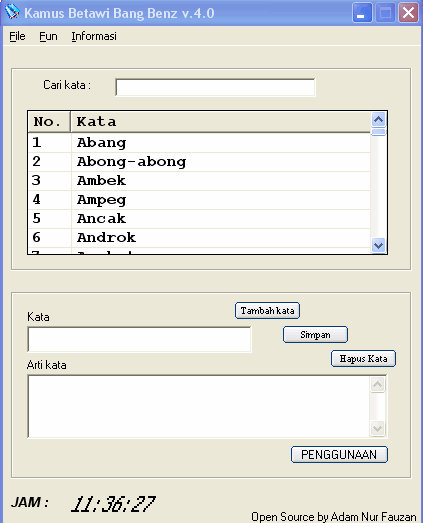Click the Cari kata search field
The width and height of the screenshot is (423, 523).
215,87
